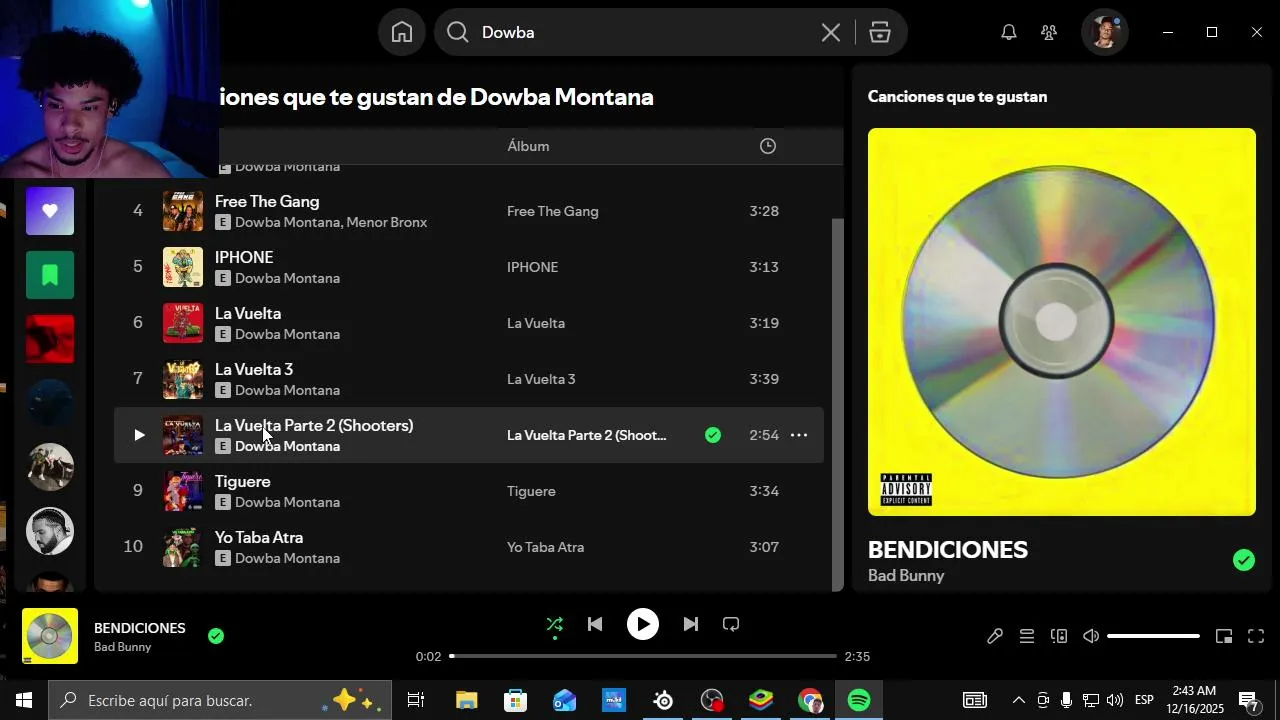Open IPHONE album link
This screenshot has width=1280, height=720.
(x=533, y=267)
